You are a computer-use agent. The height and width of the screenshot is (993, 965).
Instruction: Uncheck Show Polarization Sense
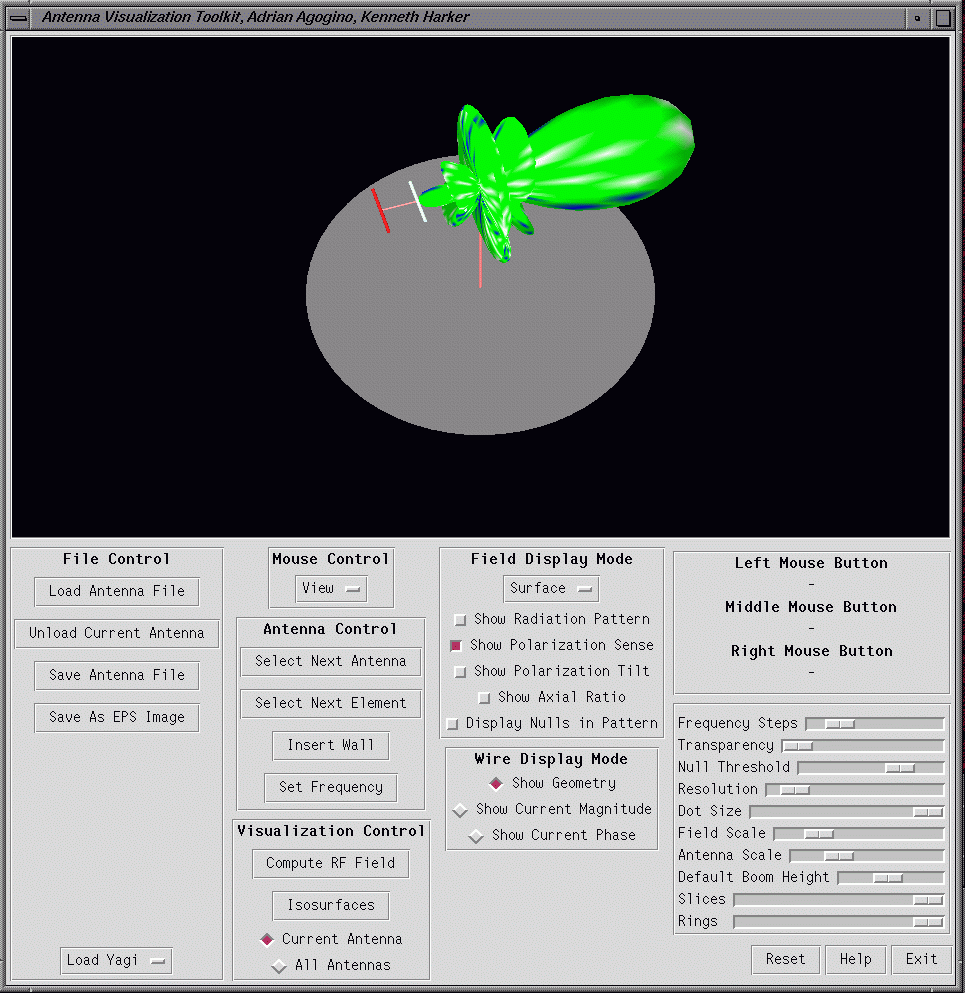tap(456, 646)
